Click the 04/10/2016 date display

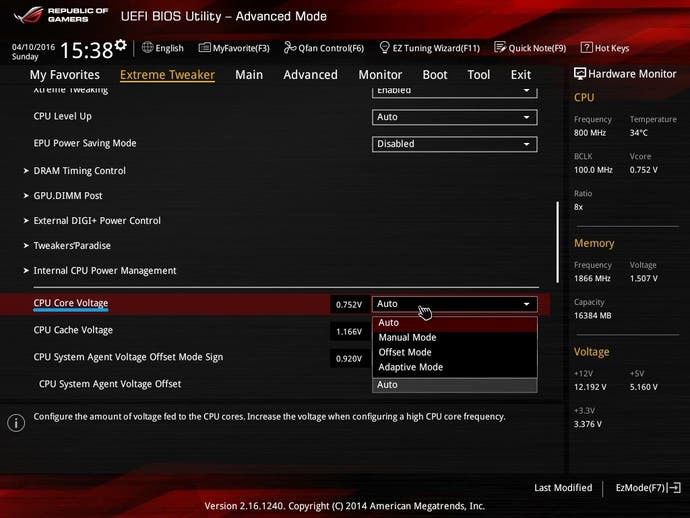33,47
